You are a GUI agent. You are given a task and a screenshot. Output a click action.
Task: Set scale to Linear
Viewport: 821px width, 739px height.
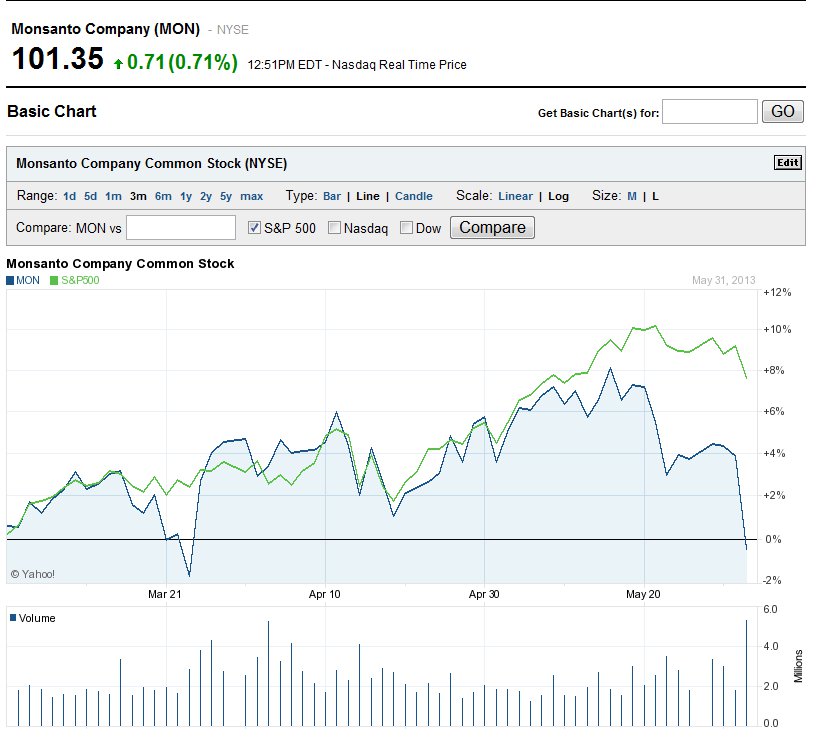point(515,196)
